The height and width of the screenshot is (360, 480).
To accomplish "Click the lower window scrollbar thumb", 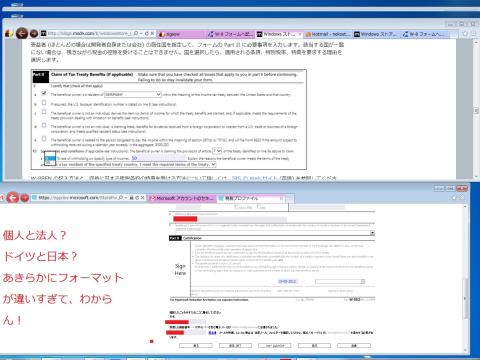I will pos(465,299).
